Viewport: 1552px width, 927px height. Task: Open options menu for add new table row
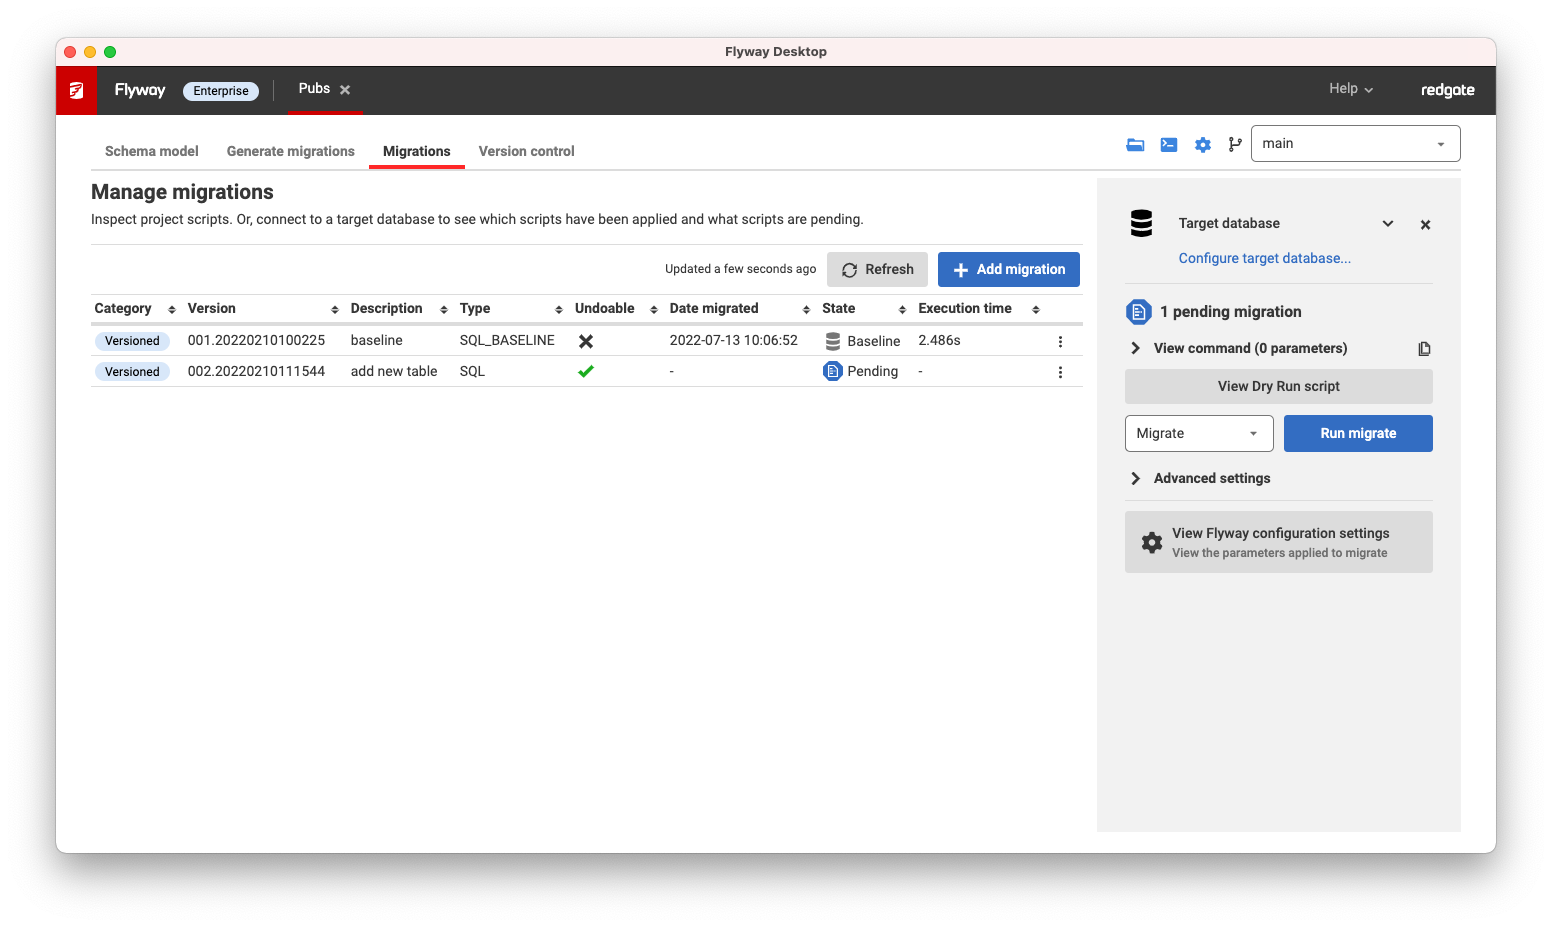(x=1060, y=372)
